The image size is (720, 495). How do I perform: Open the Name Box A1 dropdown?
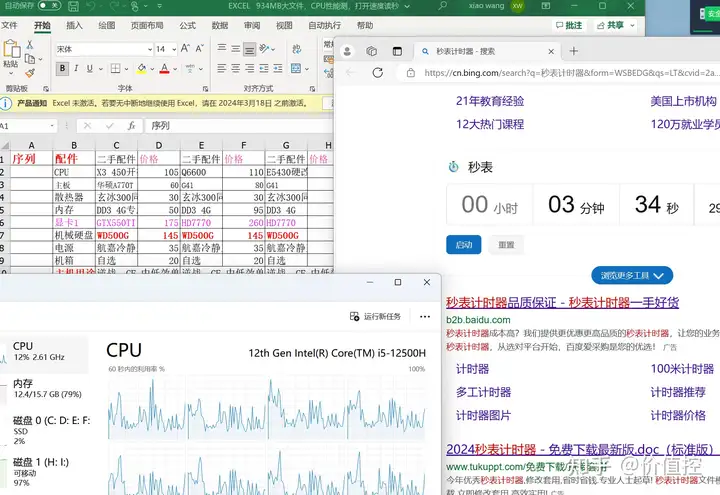pos(52,126)
